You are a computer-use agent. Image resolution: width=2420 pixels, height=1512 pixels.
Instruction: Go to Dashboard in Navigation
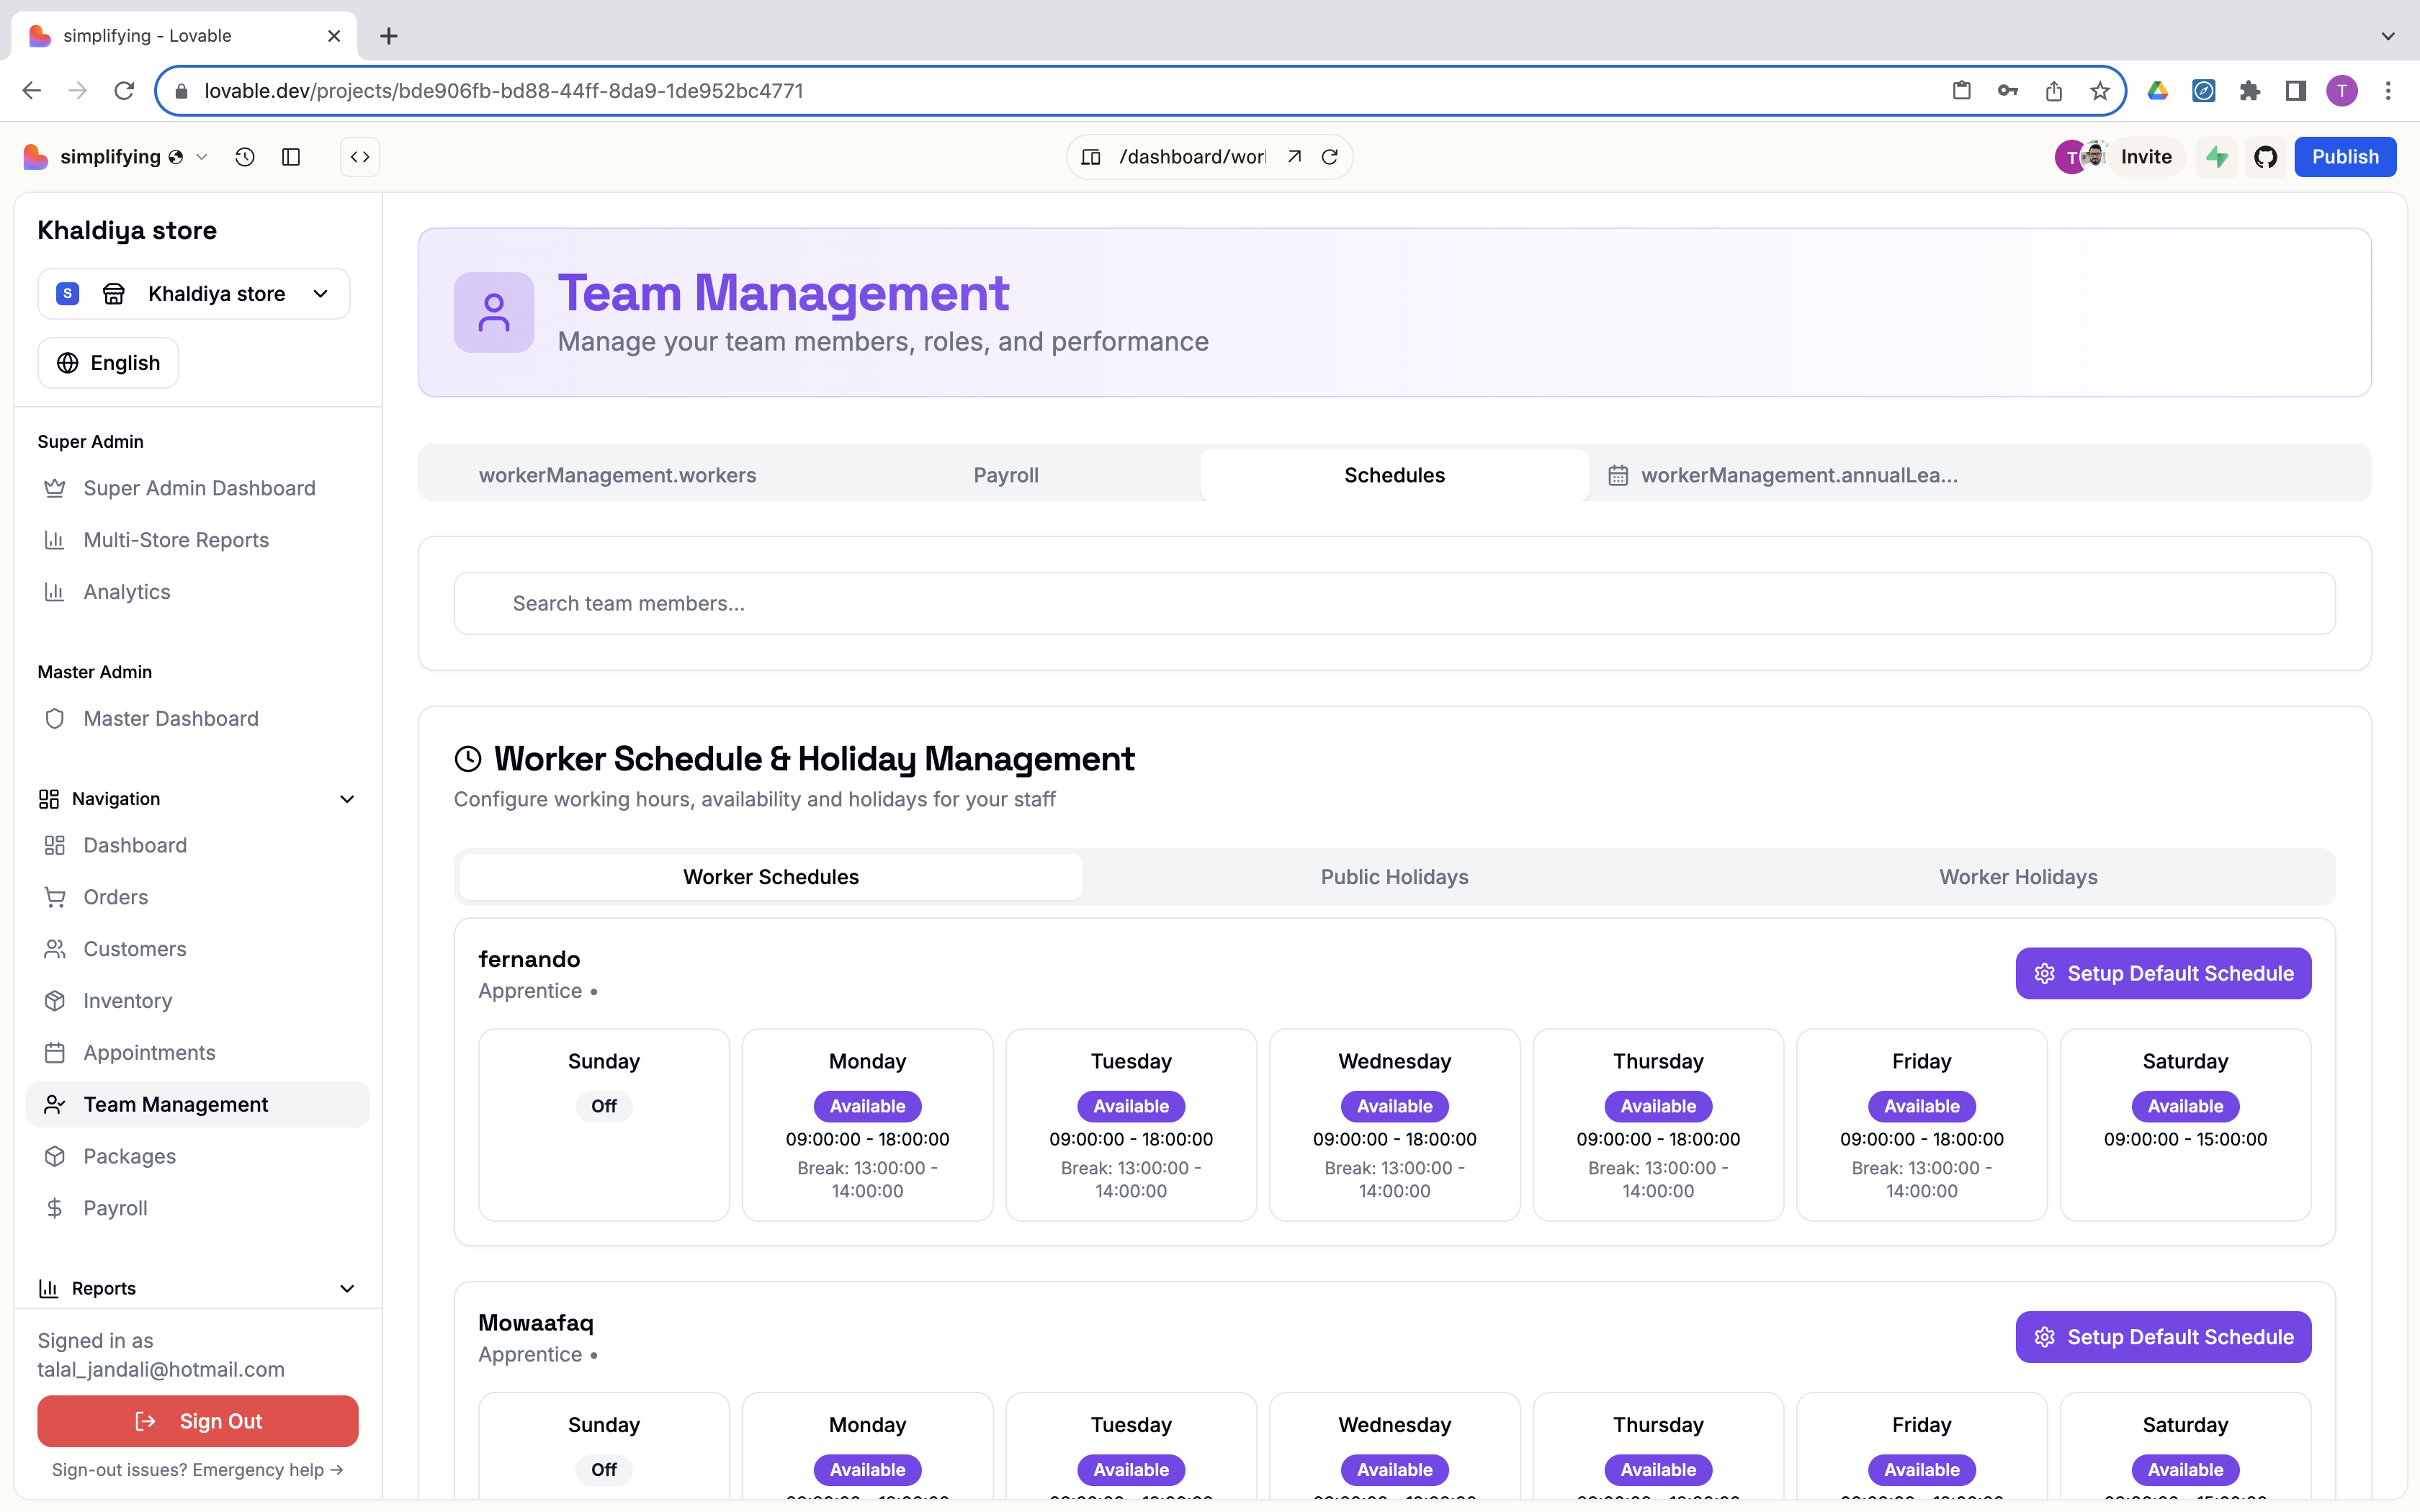pos(198,845)
